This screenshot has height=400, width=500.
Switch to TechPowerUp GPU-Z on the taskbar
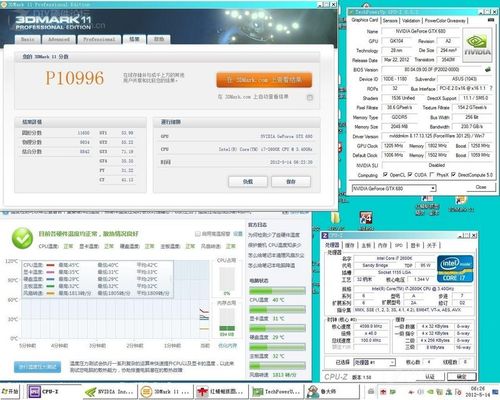click(x=277, y=391)
